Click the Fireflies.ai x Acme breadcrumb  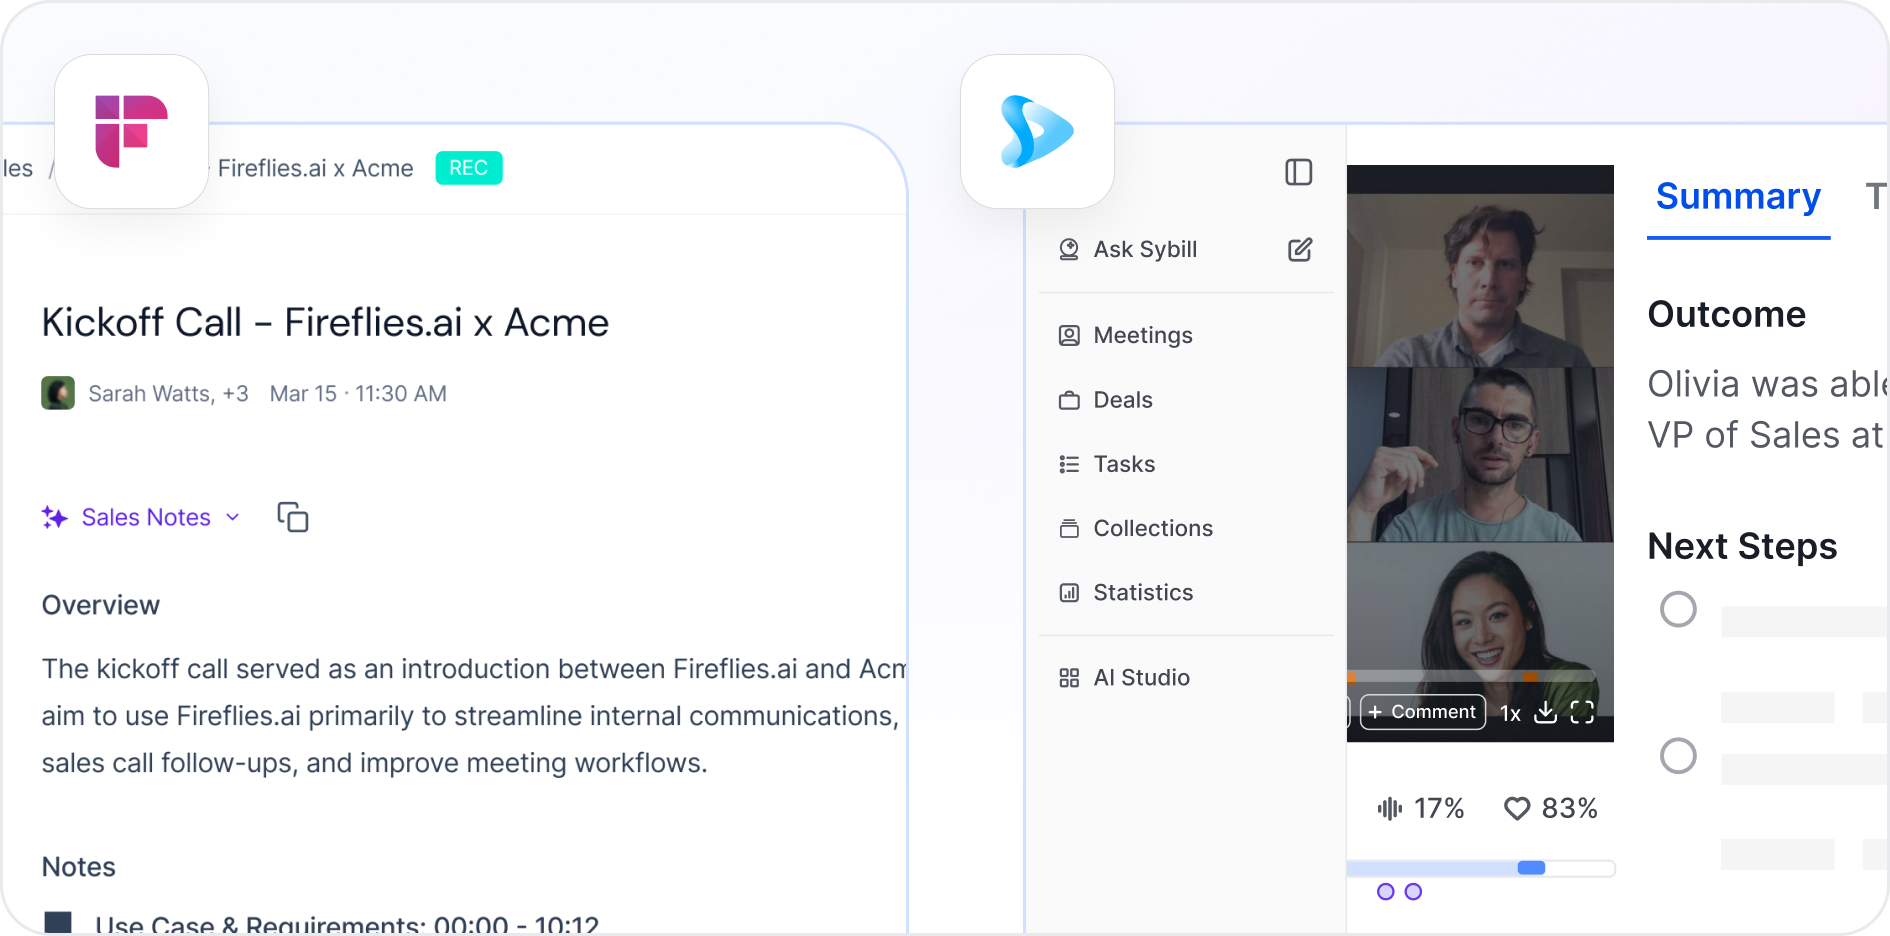point(316,168)
